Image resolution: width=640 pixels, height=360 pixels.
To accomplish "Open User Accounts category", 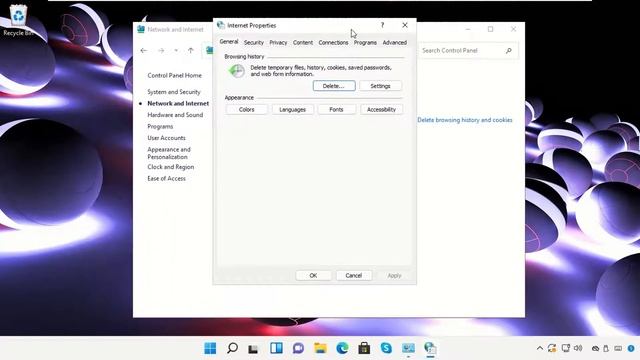I will tap(166, 138).
